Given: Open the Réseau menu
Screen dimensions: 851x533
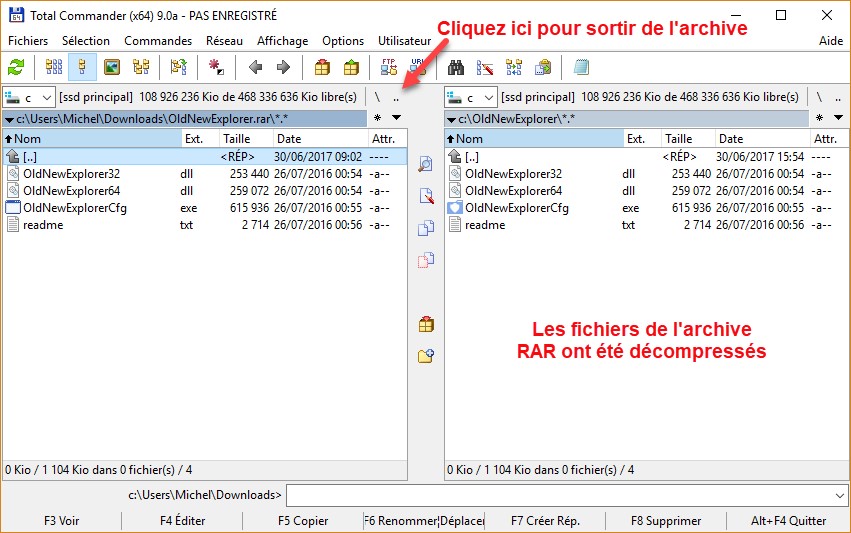Looking at the screenshot, I should coord(224,41).
